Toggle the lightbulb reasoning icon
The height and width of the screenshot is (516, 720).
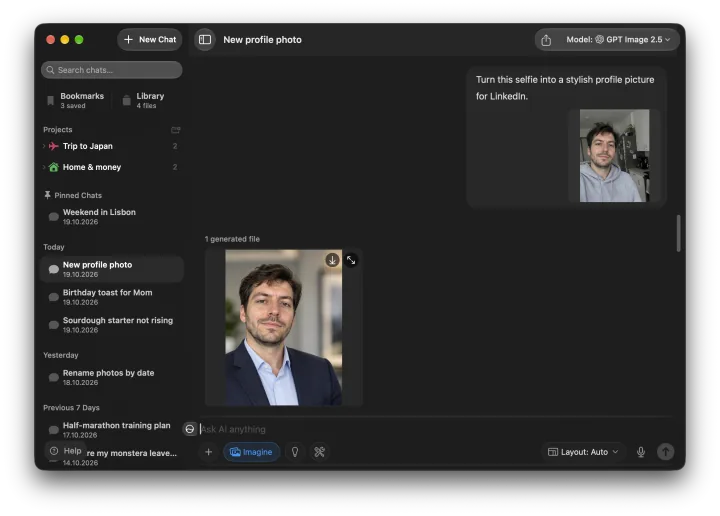(x=295, y=452)
